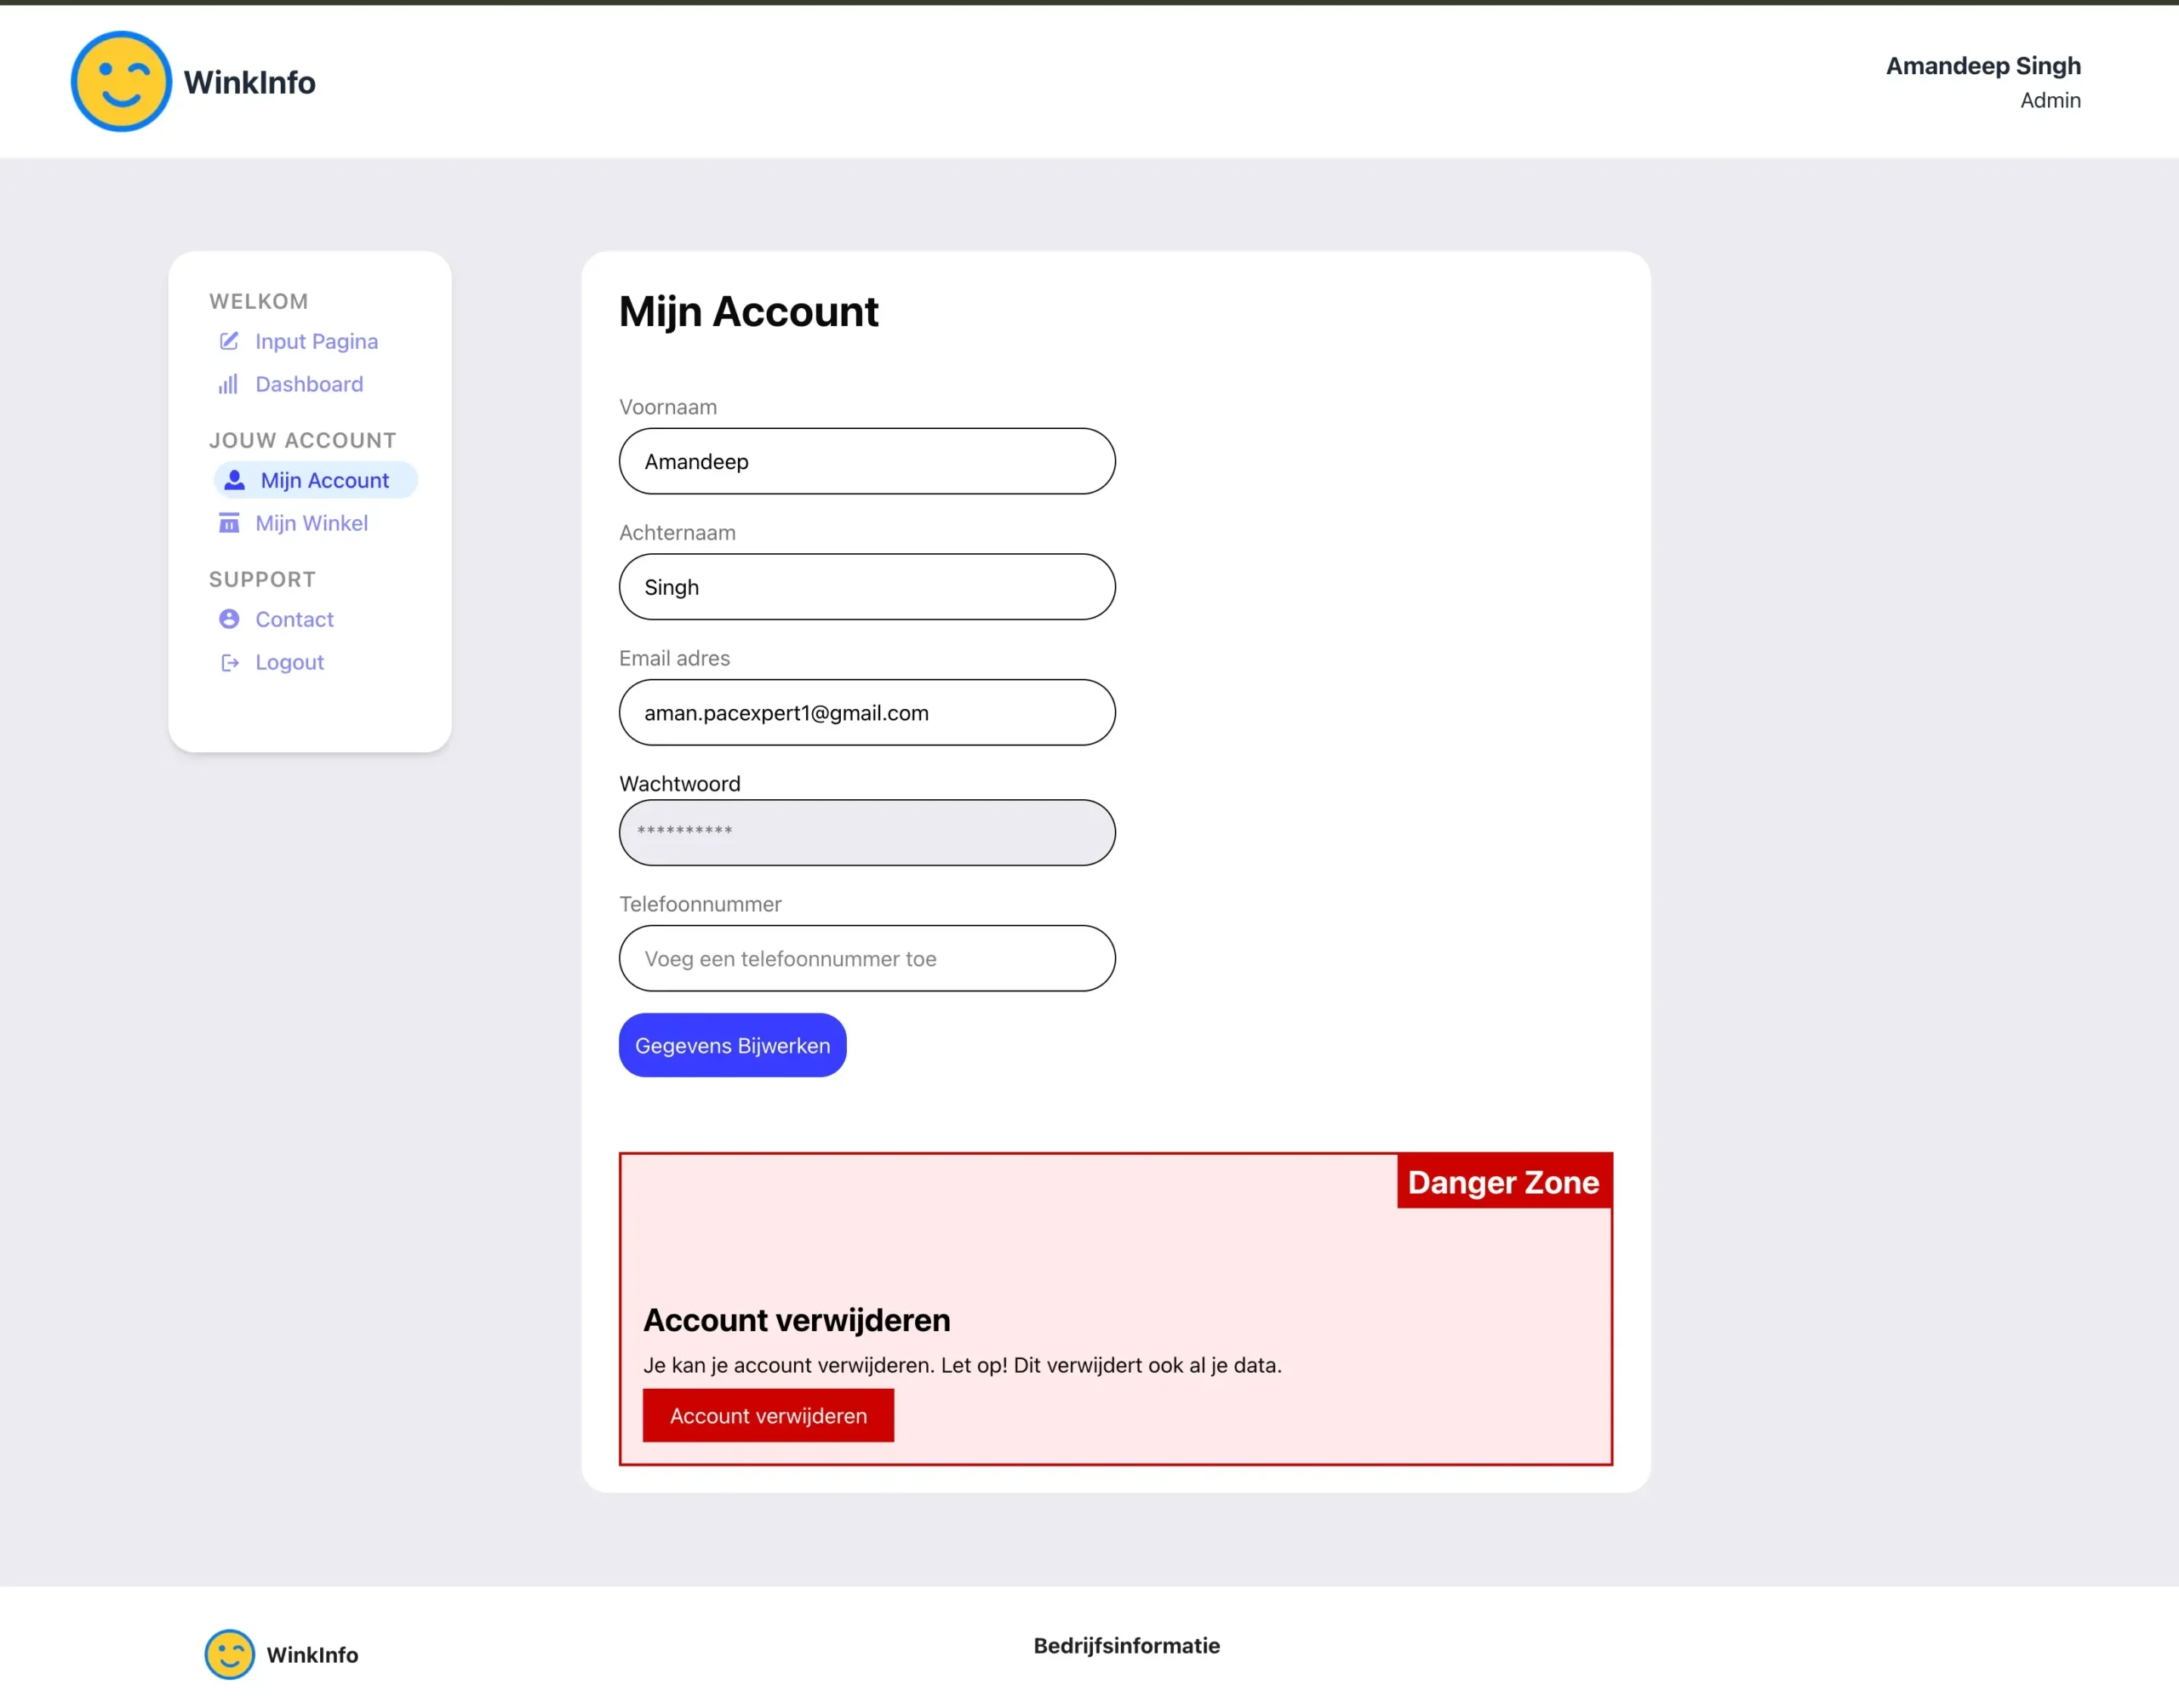Click the Mijn Winkel shop icon
This screenshot has height=1708, width=2179.
pos(229,523)
